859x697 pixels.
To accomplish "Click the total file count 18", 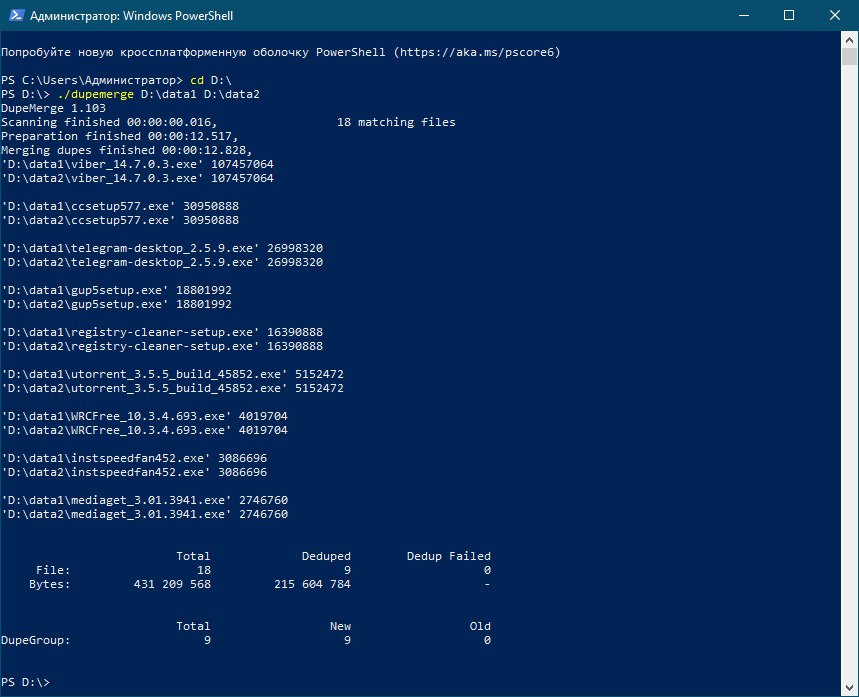I will [204, 570].
